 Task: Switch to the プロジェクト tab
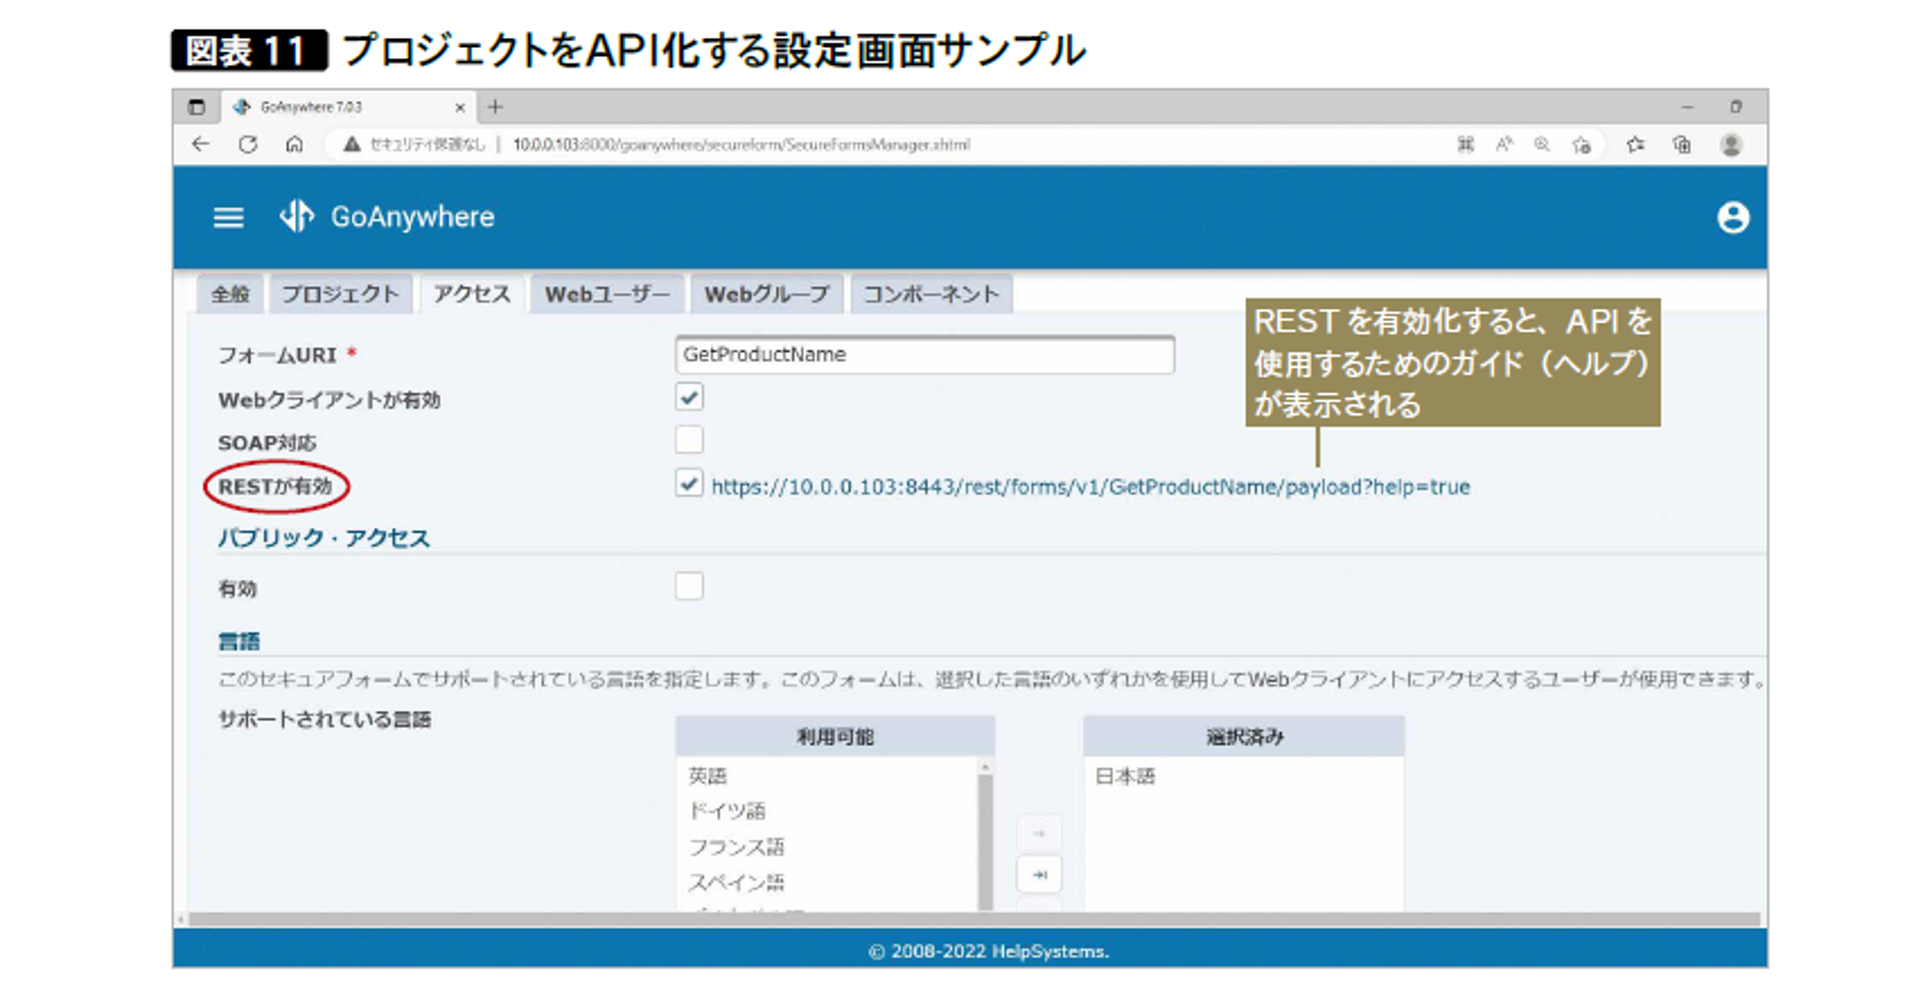(x=340, y=294)
